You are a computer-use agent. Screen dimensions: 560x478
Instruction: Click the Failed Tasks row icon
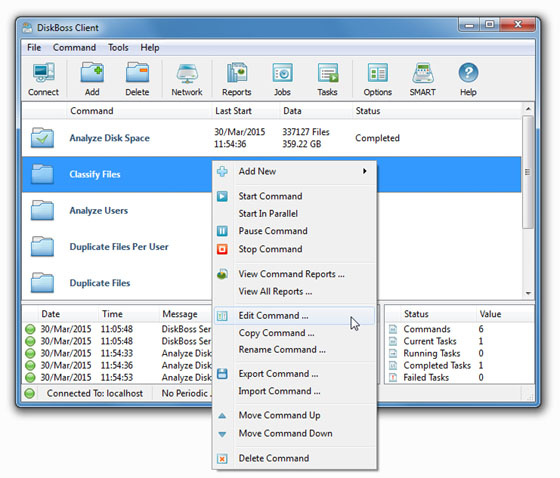click(393, 377)
